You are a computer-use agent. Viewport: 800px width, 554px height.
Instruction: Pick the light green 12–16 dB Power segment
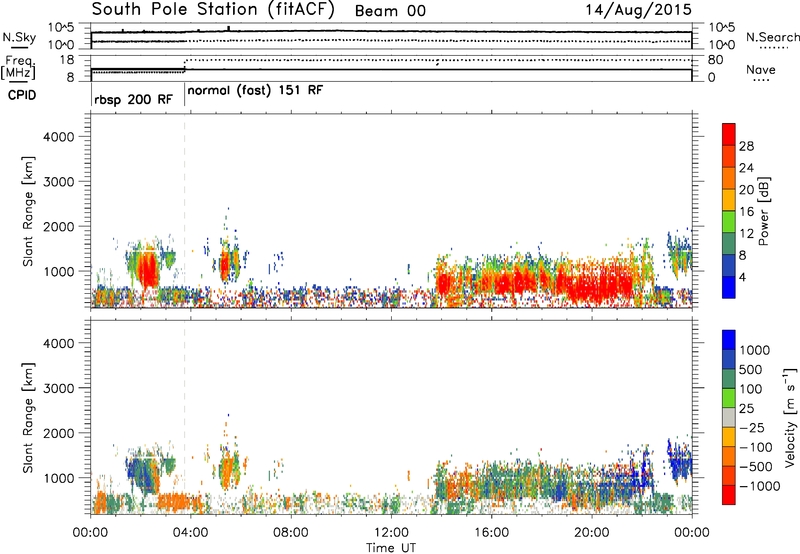(729, 222)
